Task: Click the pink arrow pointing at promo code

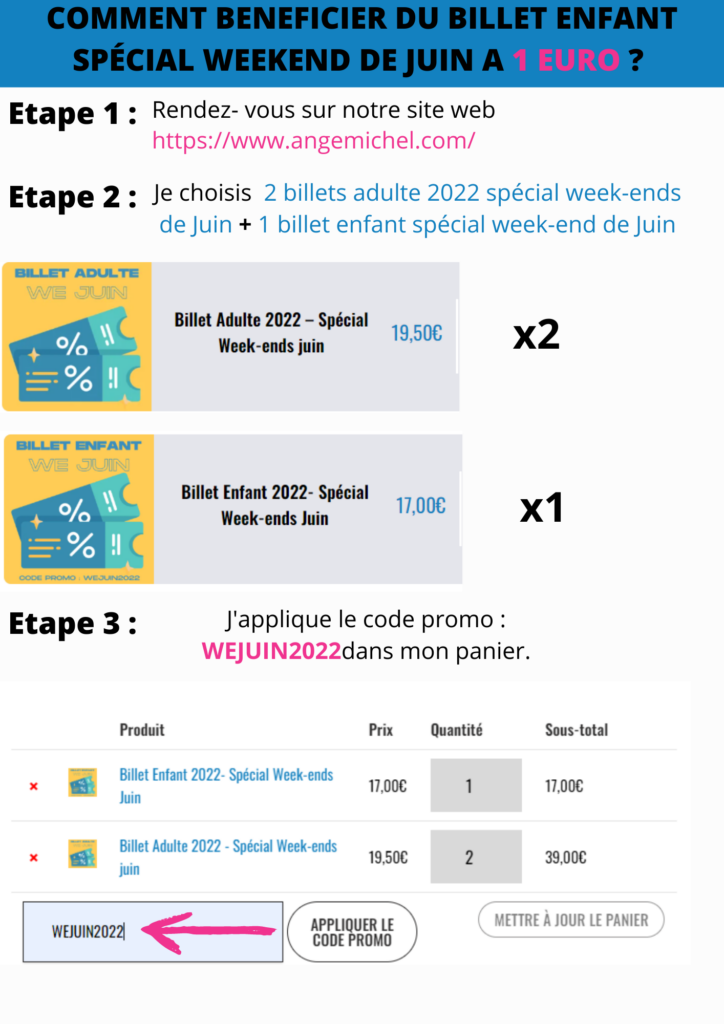Action: coord(209,932)
